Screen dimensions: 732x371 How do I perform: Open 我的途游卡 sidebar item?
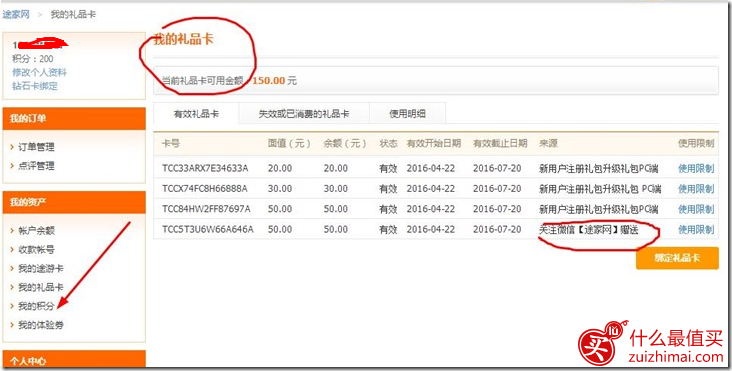[x=41, y=269]
